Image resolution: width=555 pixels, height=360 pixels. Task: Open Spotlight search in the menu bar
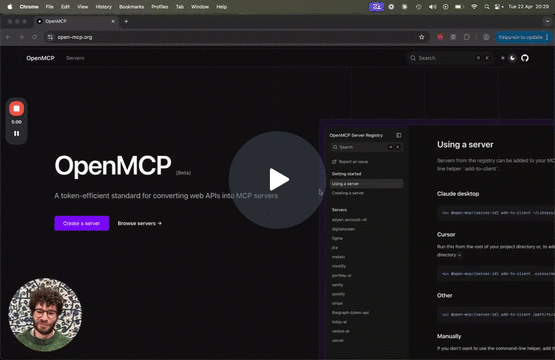tap(487, 7)
